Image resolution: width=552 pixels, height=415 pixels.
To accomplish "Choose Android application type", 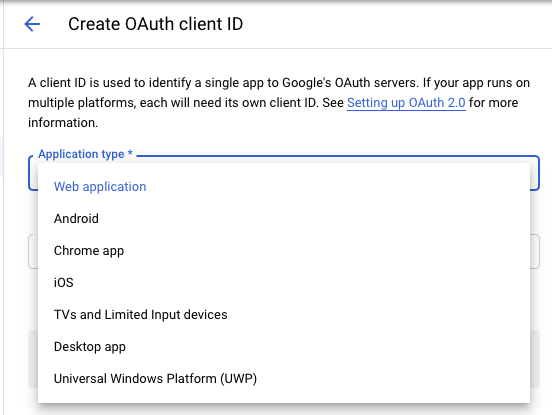I will (x=284, y=219).
